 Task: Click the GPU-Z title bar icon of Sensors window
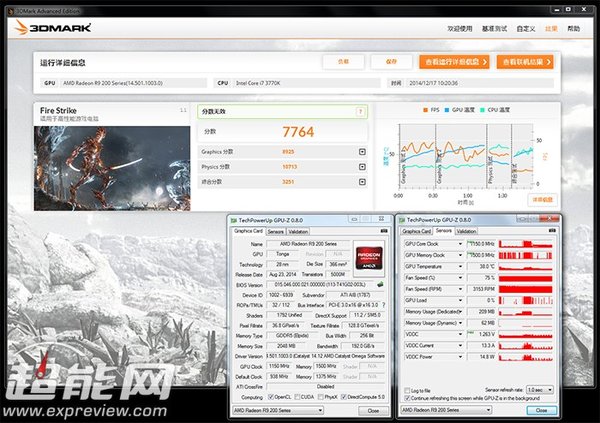click(401, 220)
